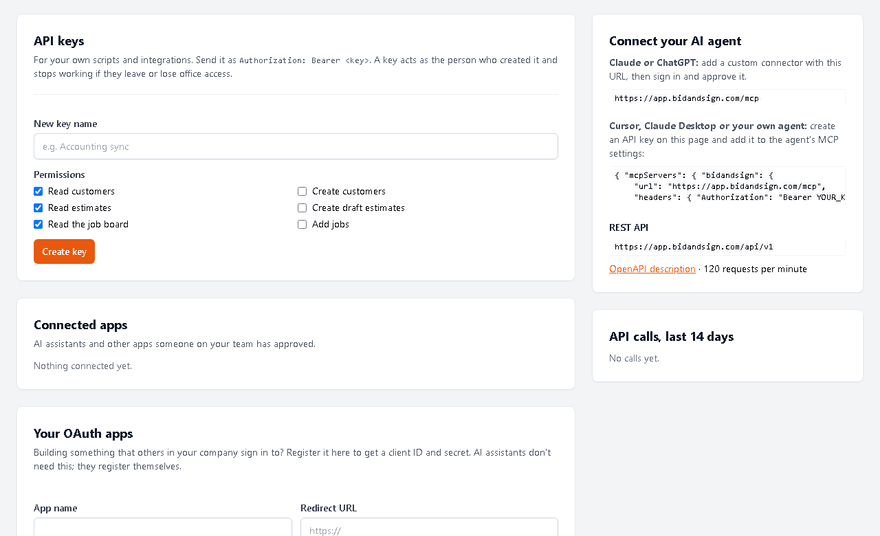Click the Your OAuth apps heading
Image resolution: width=880 pixels, height=536 pixels.
tap(83, 433)
